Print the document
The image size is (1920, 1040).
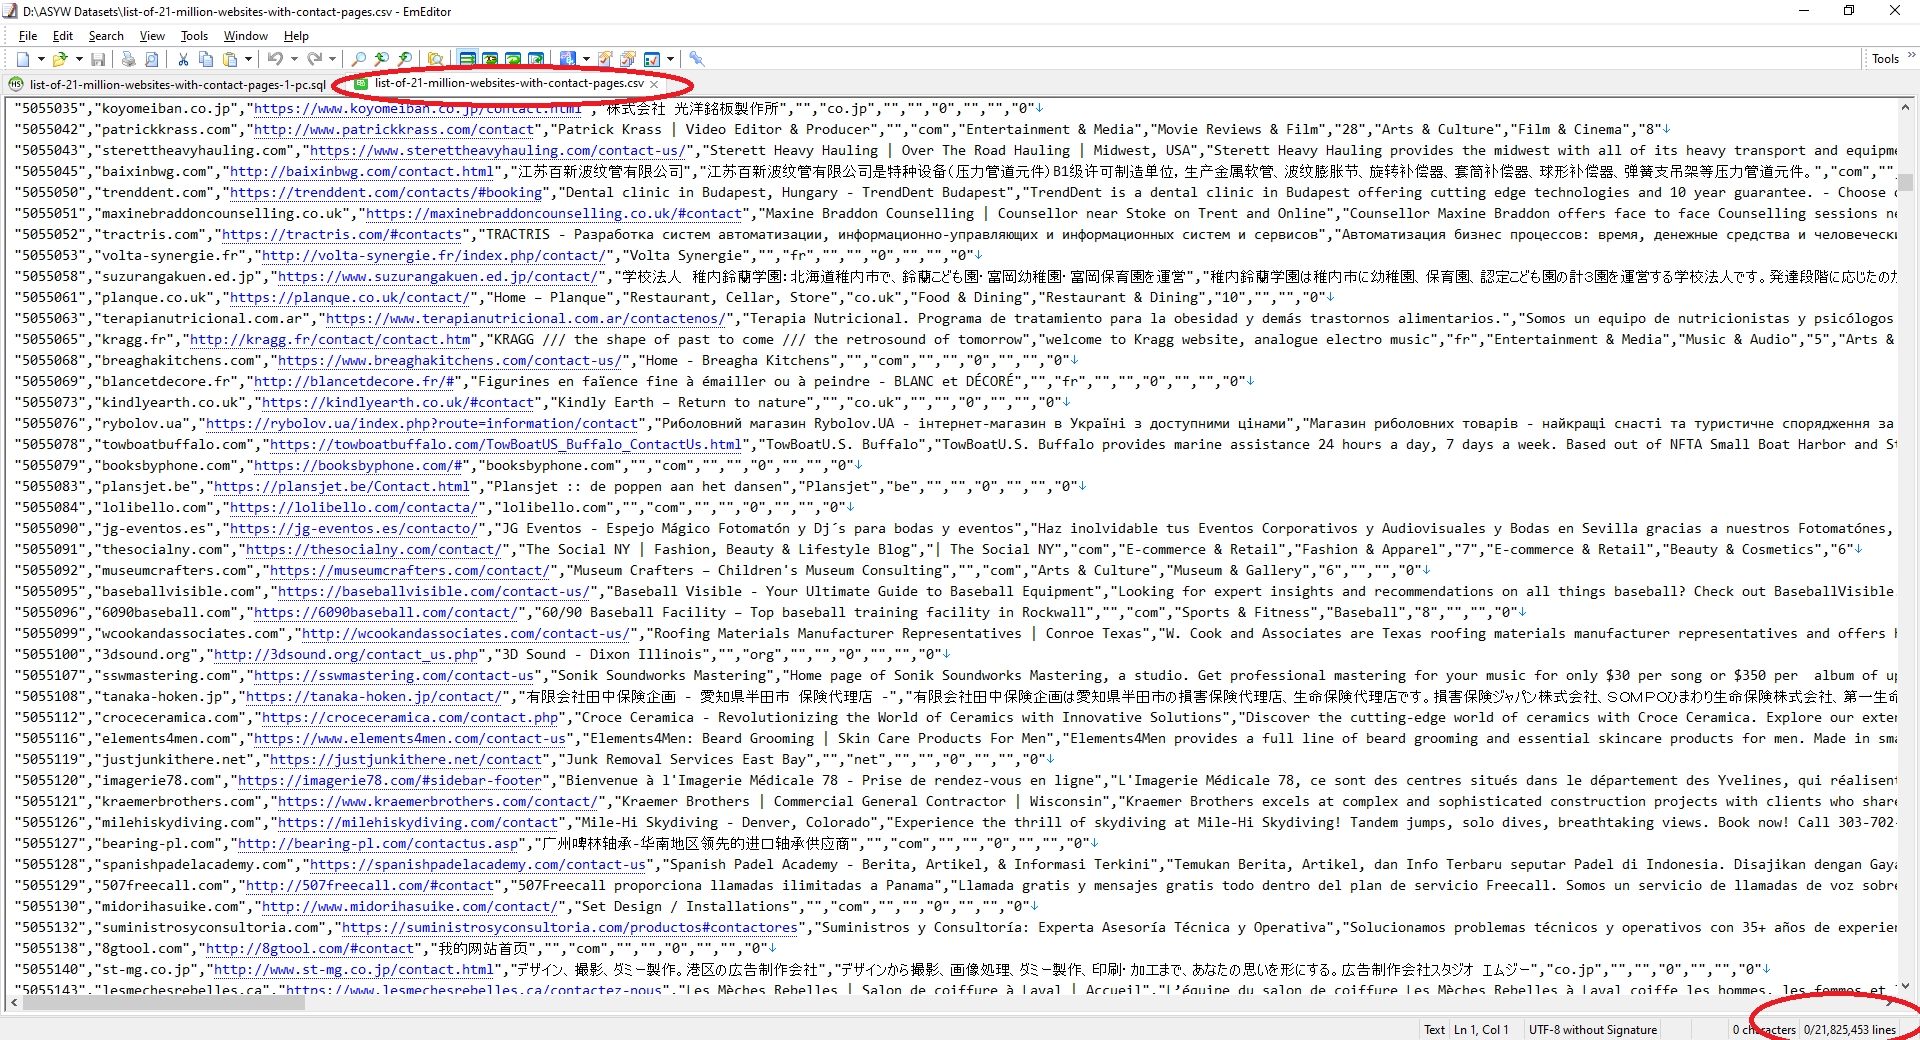(x=128, y=59)
